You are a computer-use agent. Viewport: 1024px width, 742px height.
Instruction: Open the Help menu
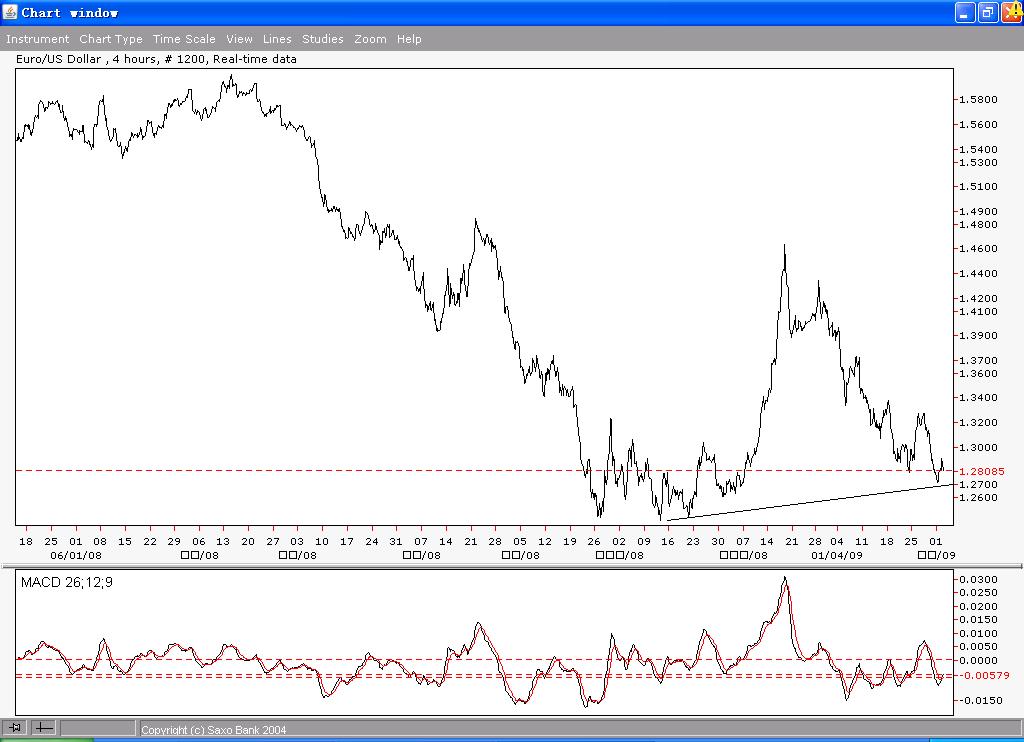pos(409,39)
